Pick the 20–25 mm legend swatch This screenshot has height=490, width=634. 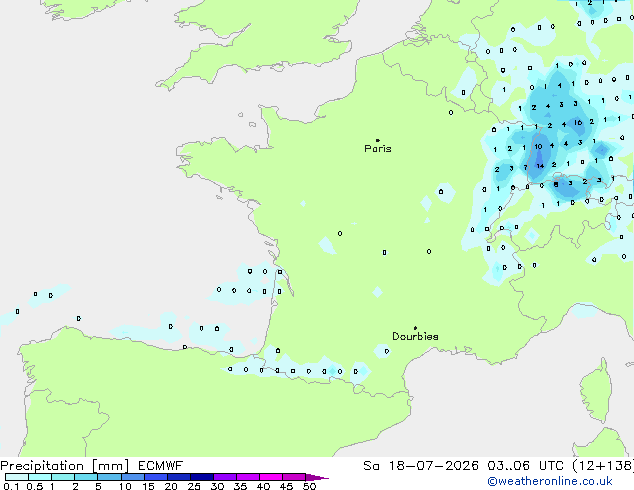coord(179,477)
